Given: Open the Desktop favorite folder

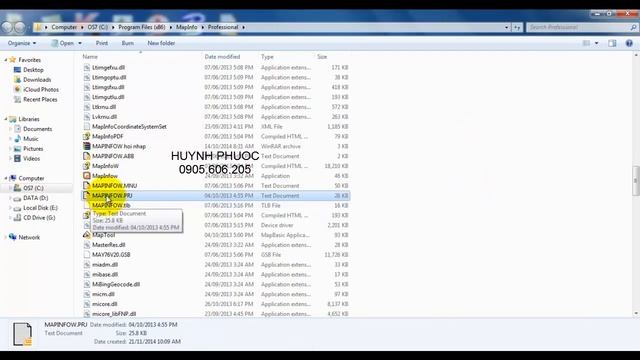Looking at the screenshot, I should (33, 70).
